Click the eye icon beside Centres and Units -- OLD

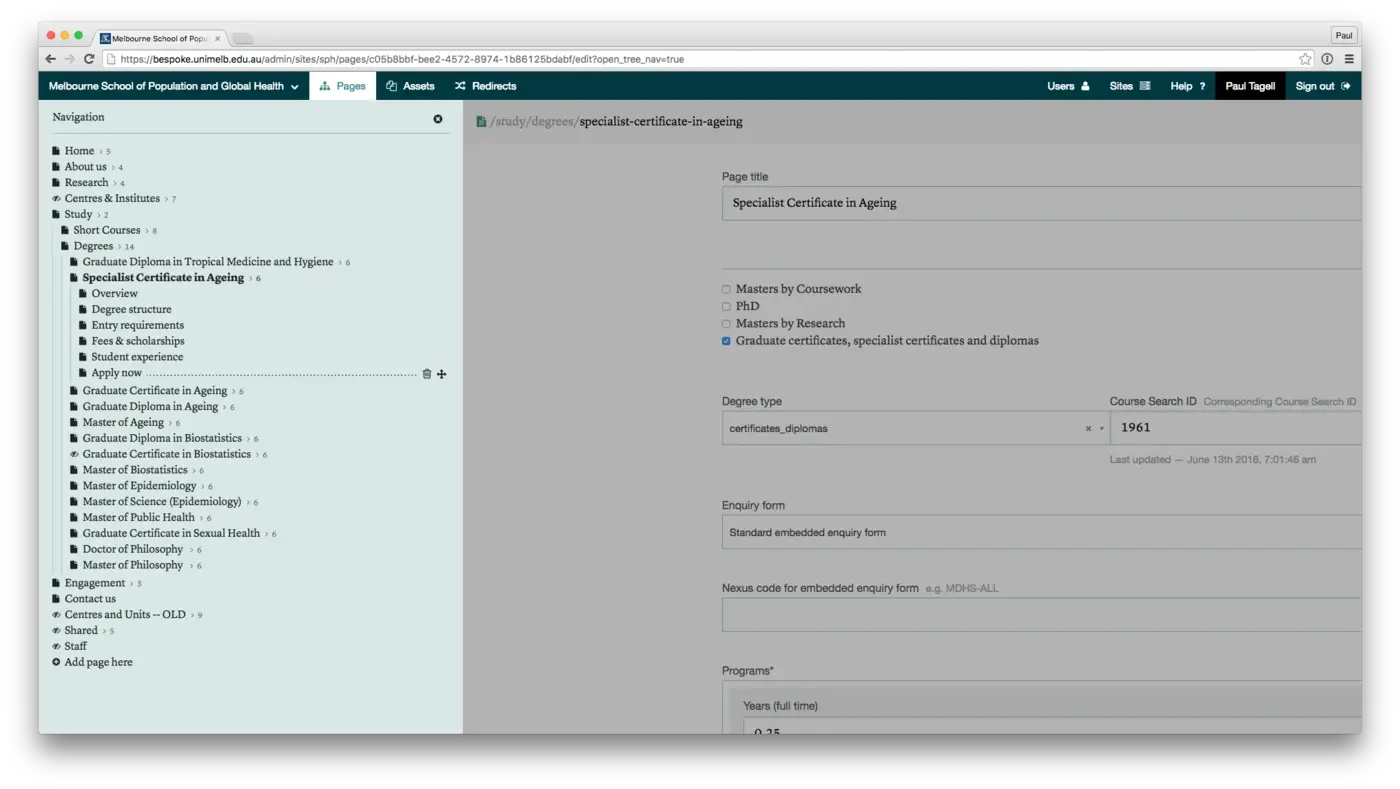coord(56,615)
